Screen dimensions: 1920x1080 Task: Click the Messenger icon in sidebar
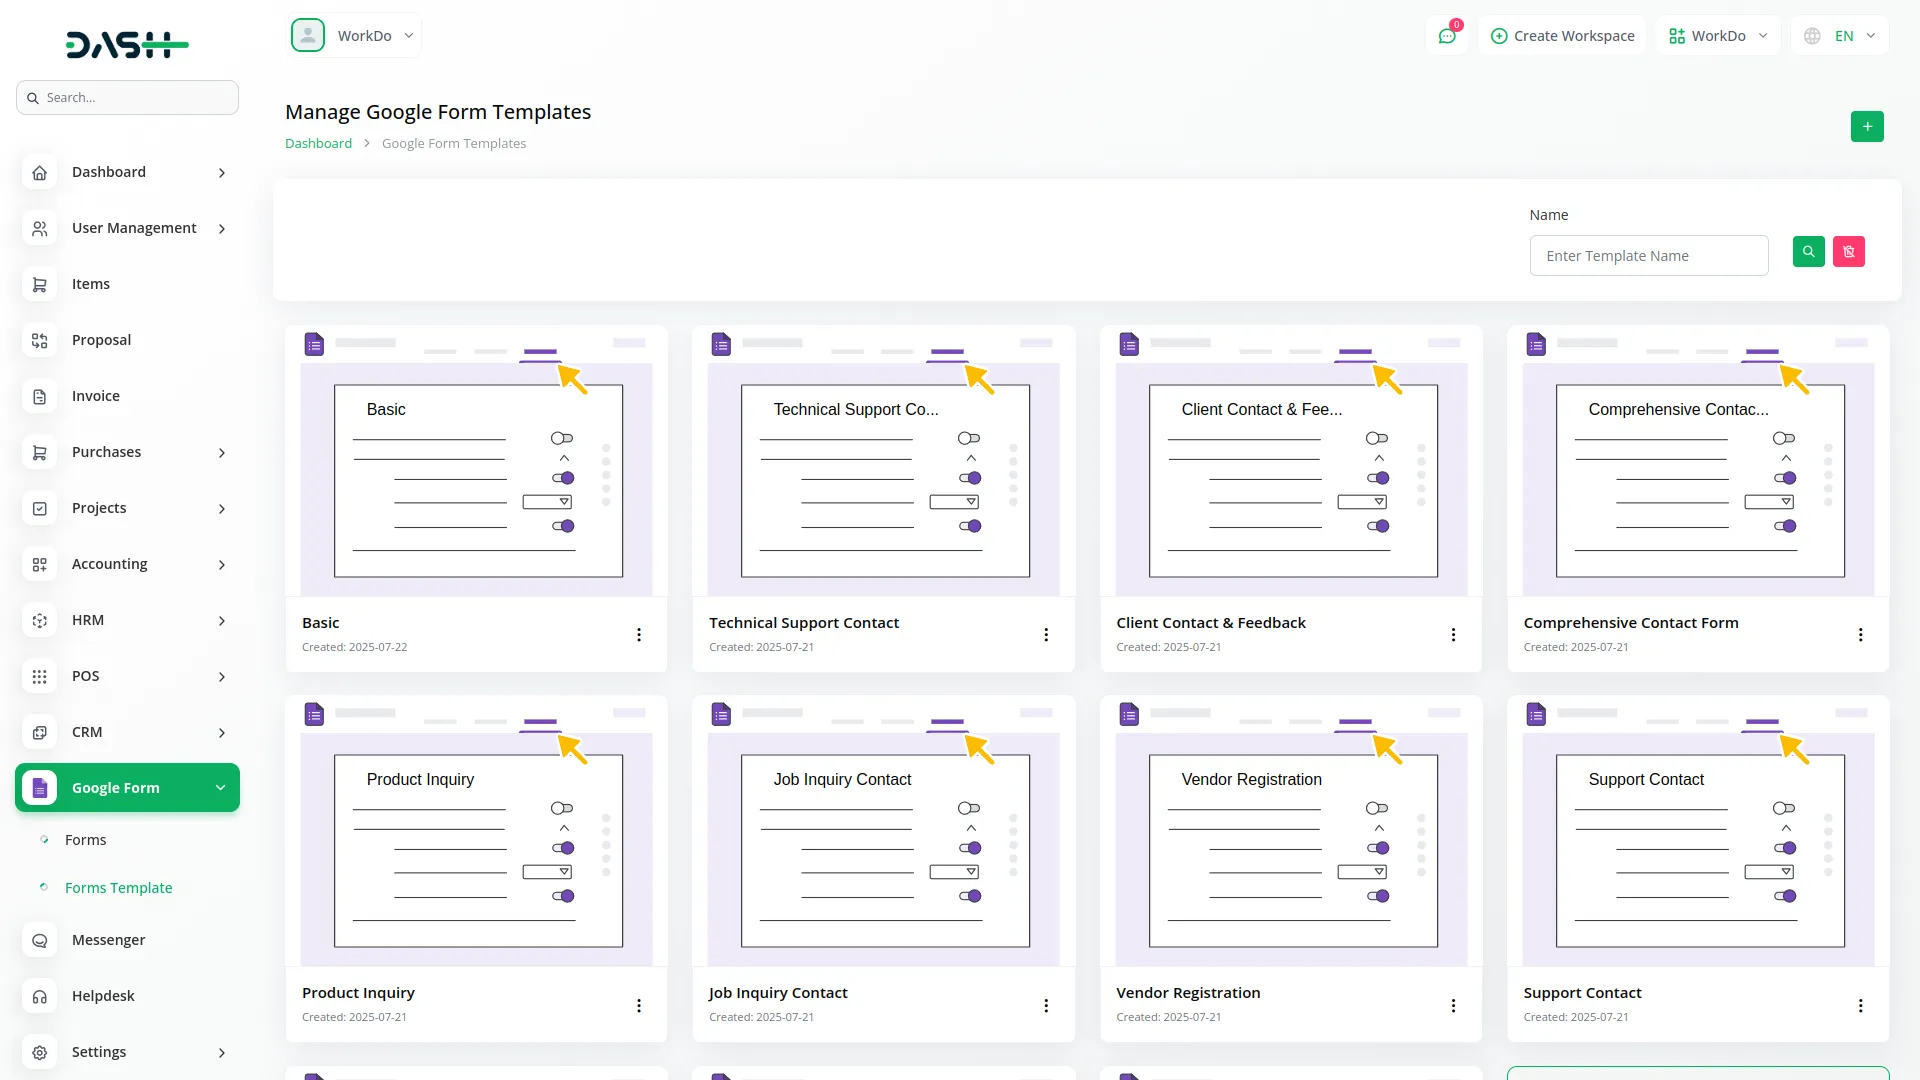click(39, 940)
